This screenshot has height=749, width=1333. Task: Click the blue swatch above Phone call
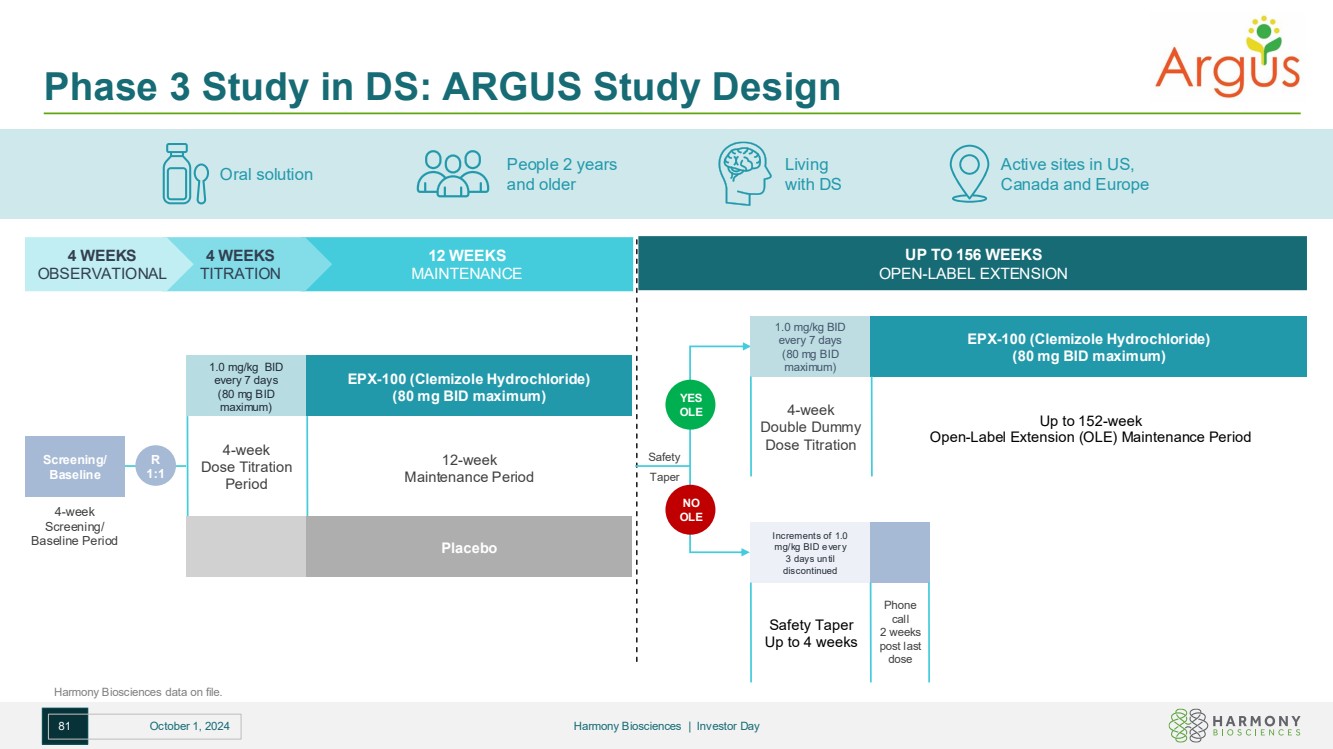(x=900, y=552)
